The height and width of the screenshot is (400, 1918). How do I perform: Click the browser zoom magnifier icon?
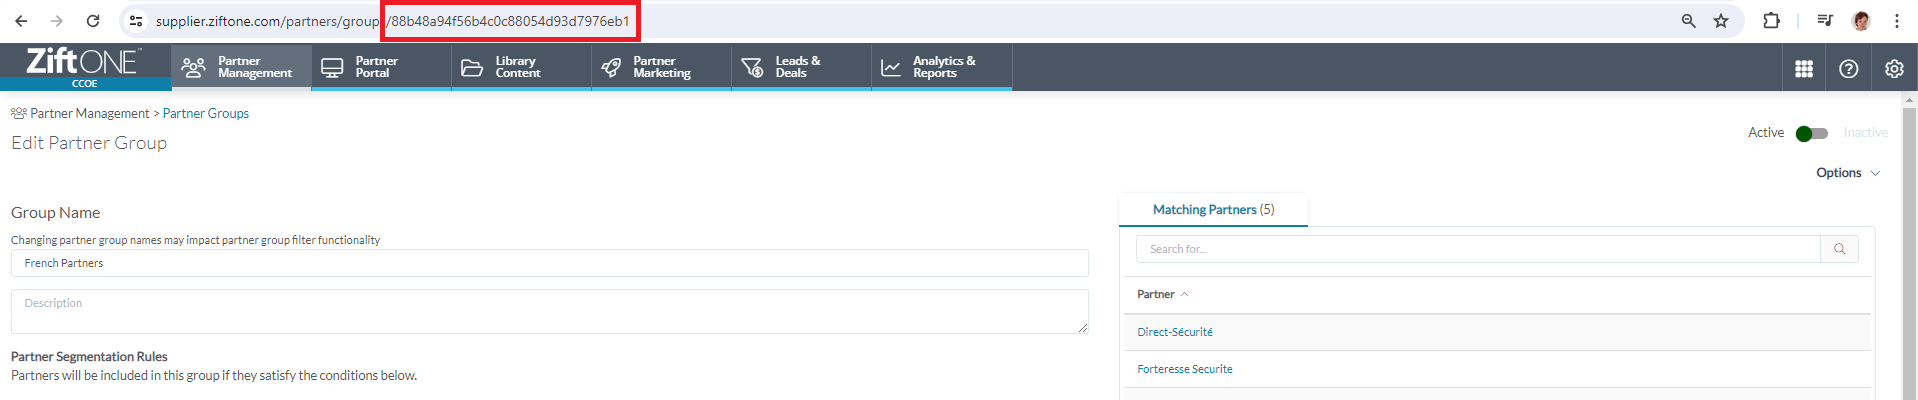tap(1689, 21)
